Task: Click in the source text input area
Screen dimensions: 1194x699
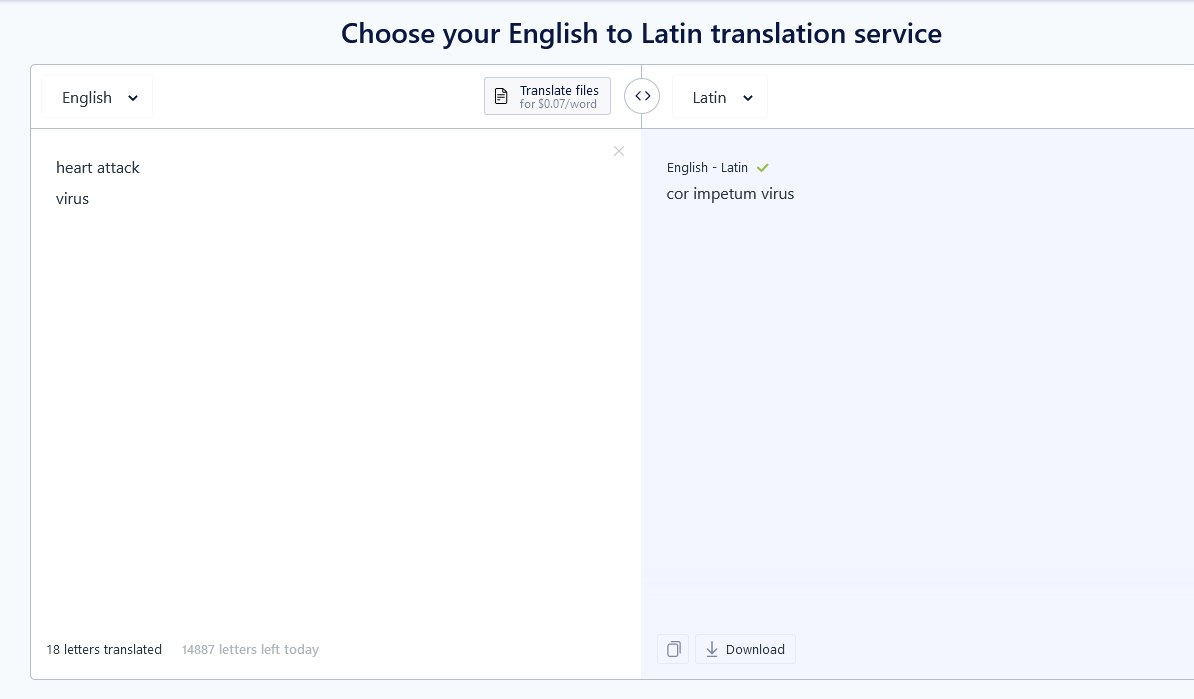Action: coord(335,381)
